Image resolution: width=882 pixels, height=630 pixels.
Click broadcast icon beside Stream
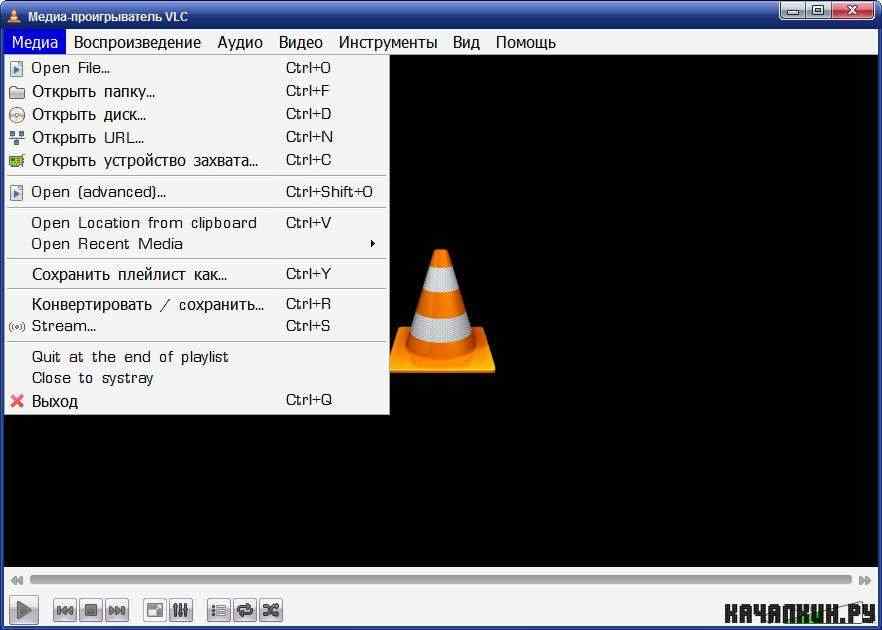pos(17,327)
